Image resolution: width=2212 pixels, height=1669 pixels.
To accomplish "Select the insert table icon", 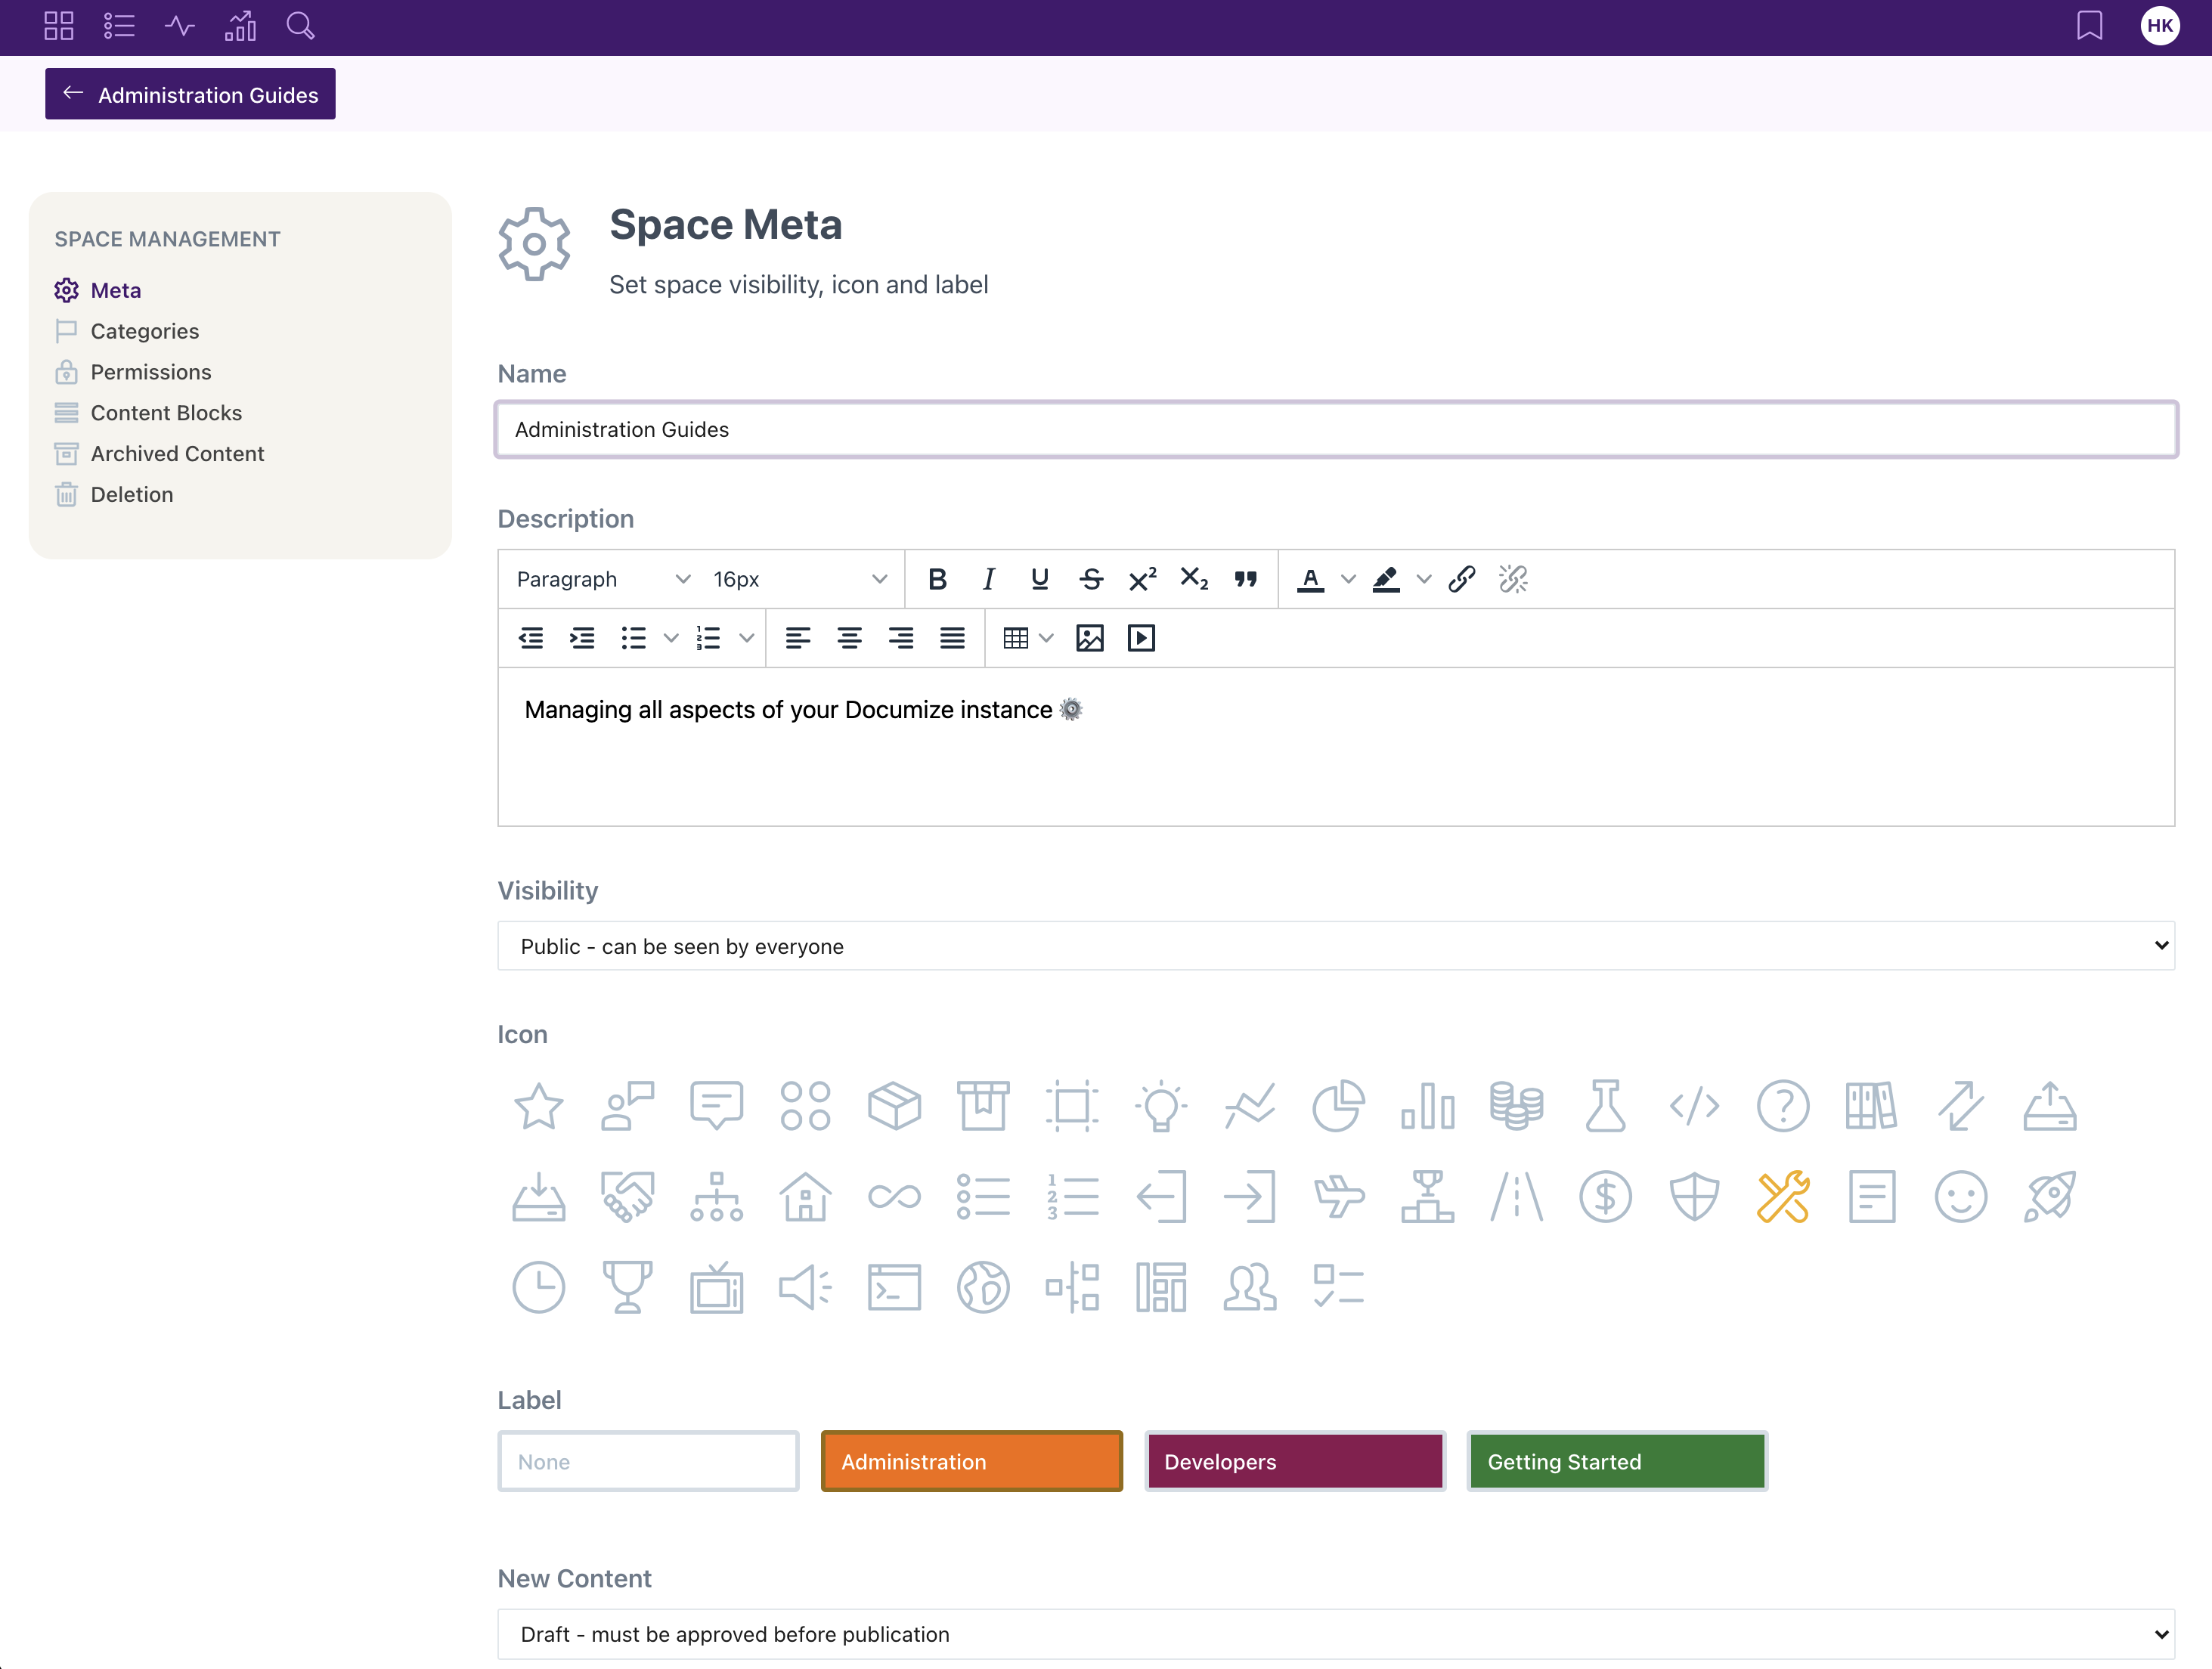I will click(x=1017, y=638).
